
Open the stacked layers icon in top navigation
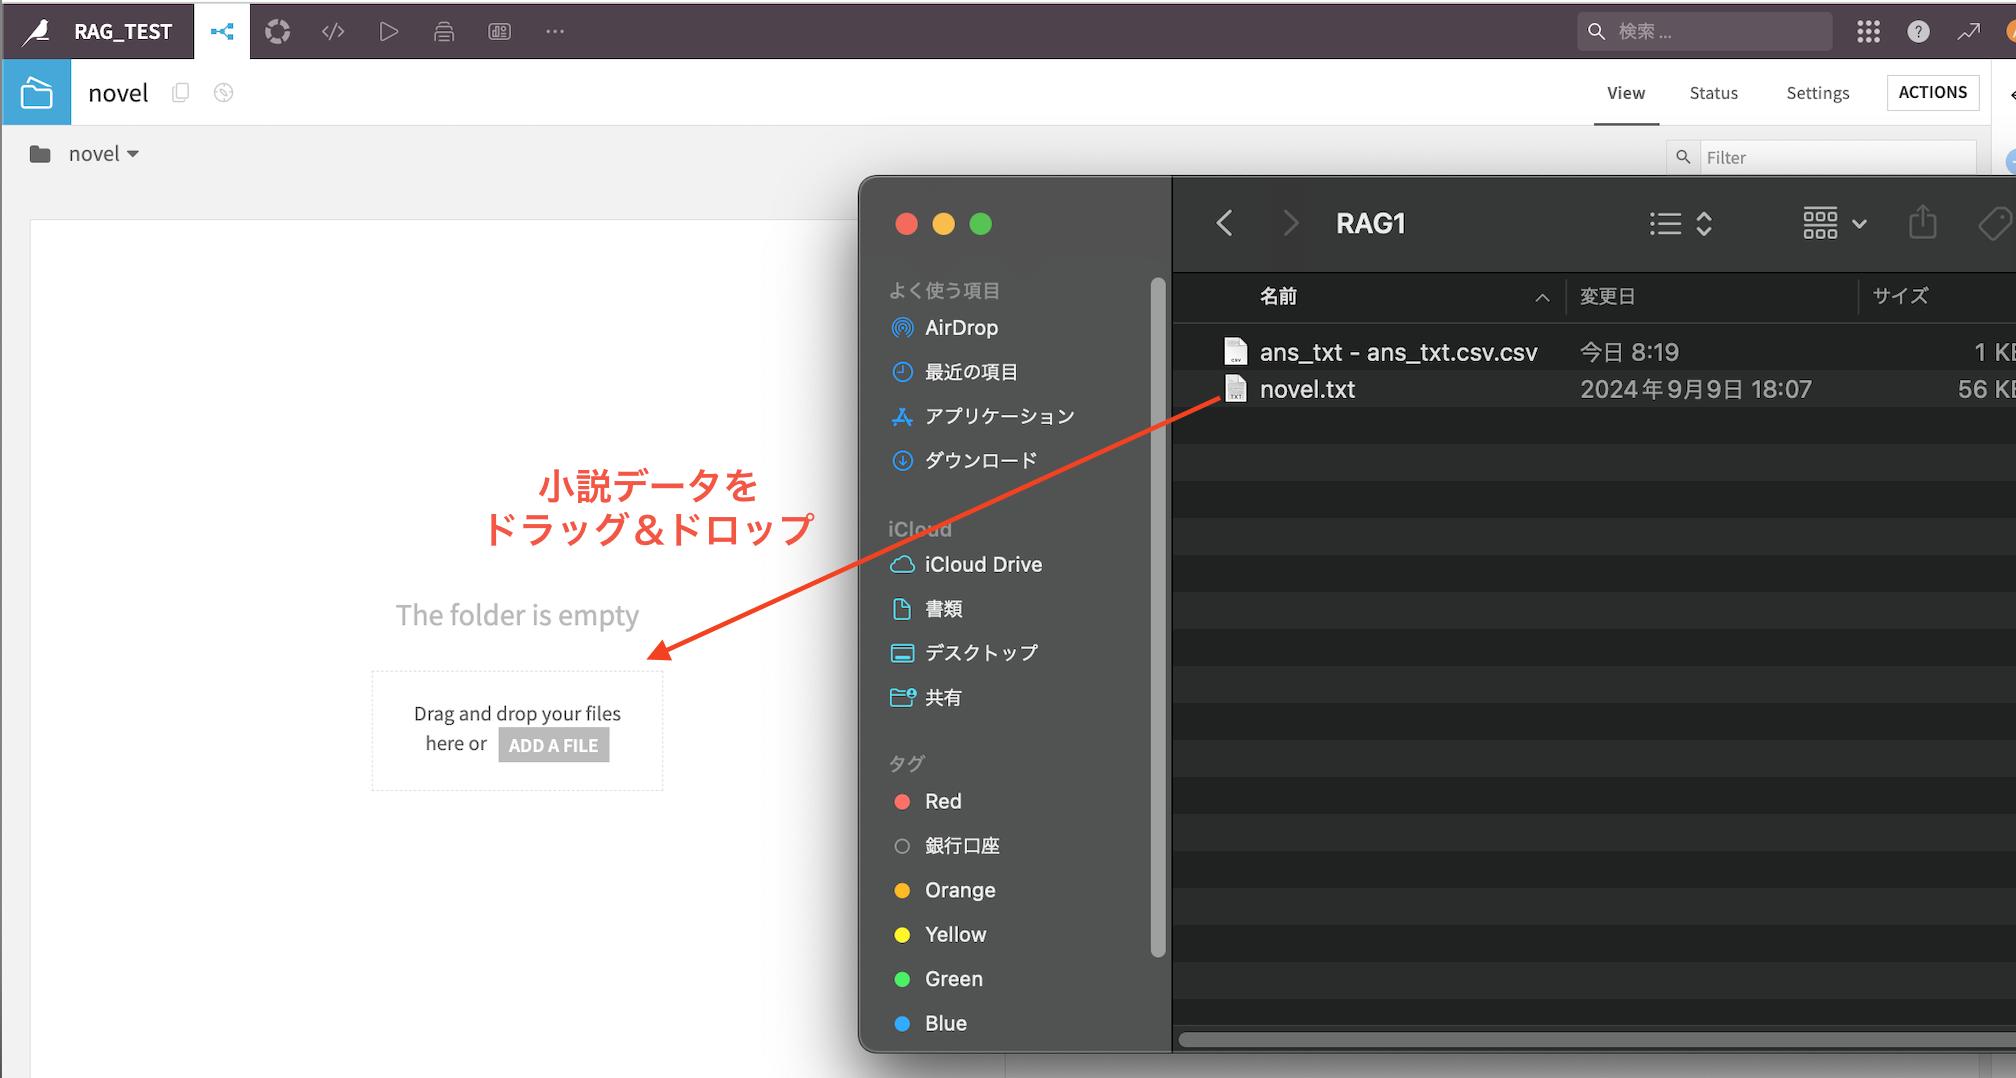coord(444,32)
